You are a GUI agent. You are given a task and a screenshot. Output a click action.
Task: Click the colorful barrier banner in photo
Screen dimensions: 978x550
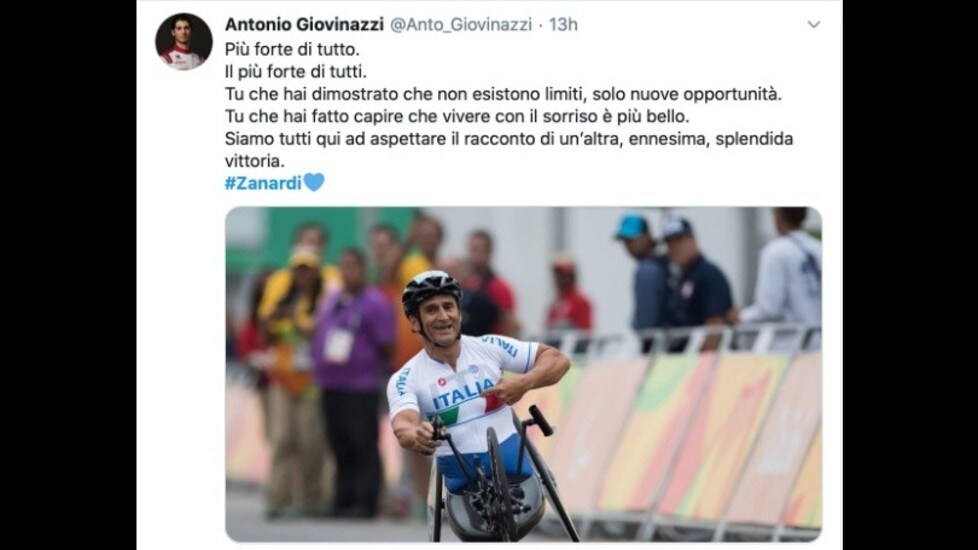(x=686, y=437)
